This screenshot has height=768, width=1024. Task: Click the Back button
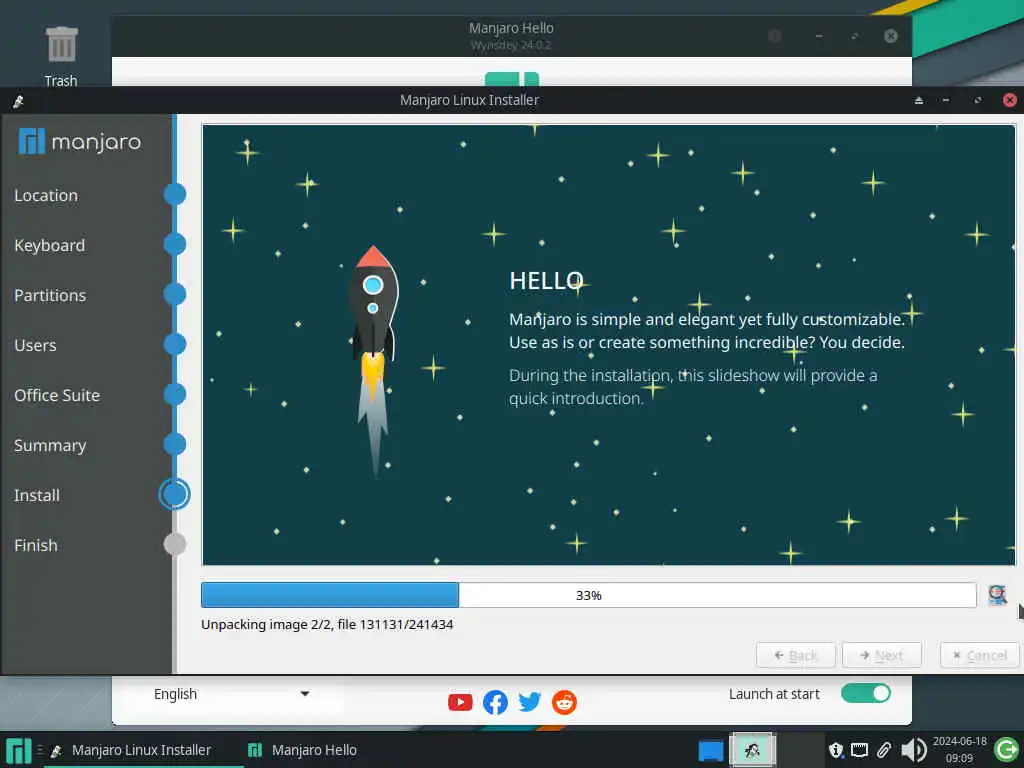click(795, 655)
